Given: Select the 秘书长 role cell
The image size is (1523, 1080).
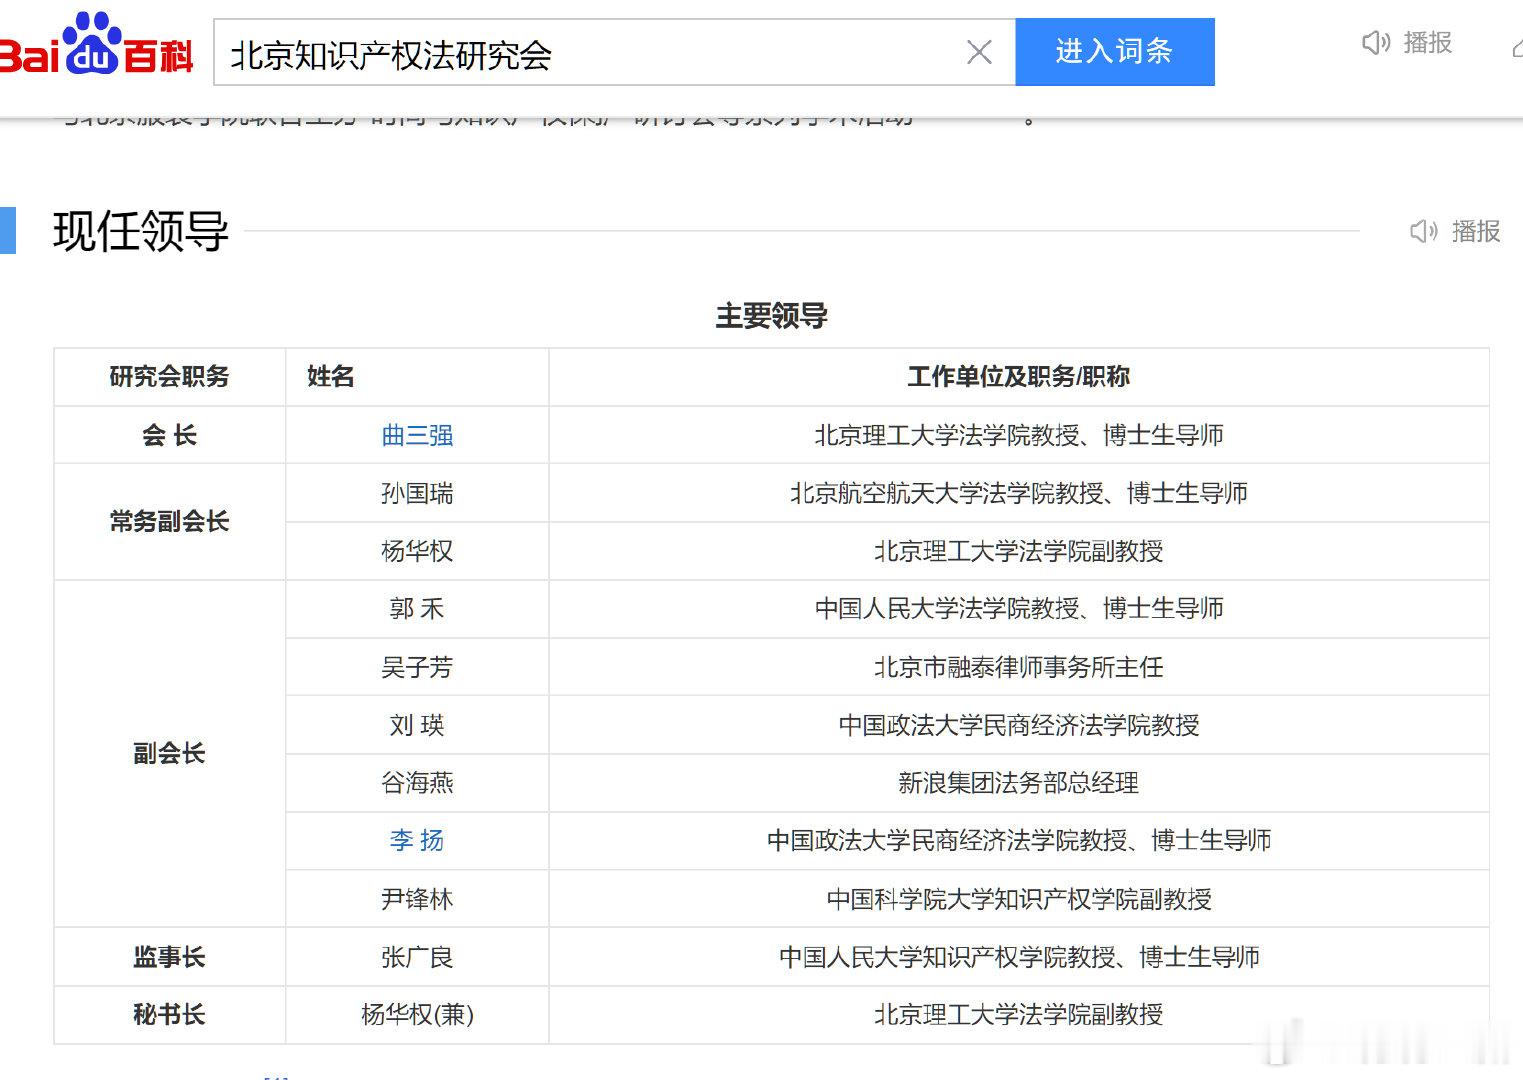Looking at the screenshot, I should click(x=169, y=1015).
